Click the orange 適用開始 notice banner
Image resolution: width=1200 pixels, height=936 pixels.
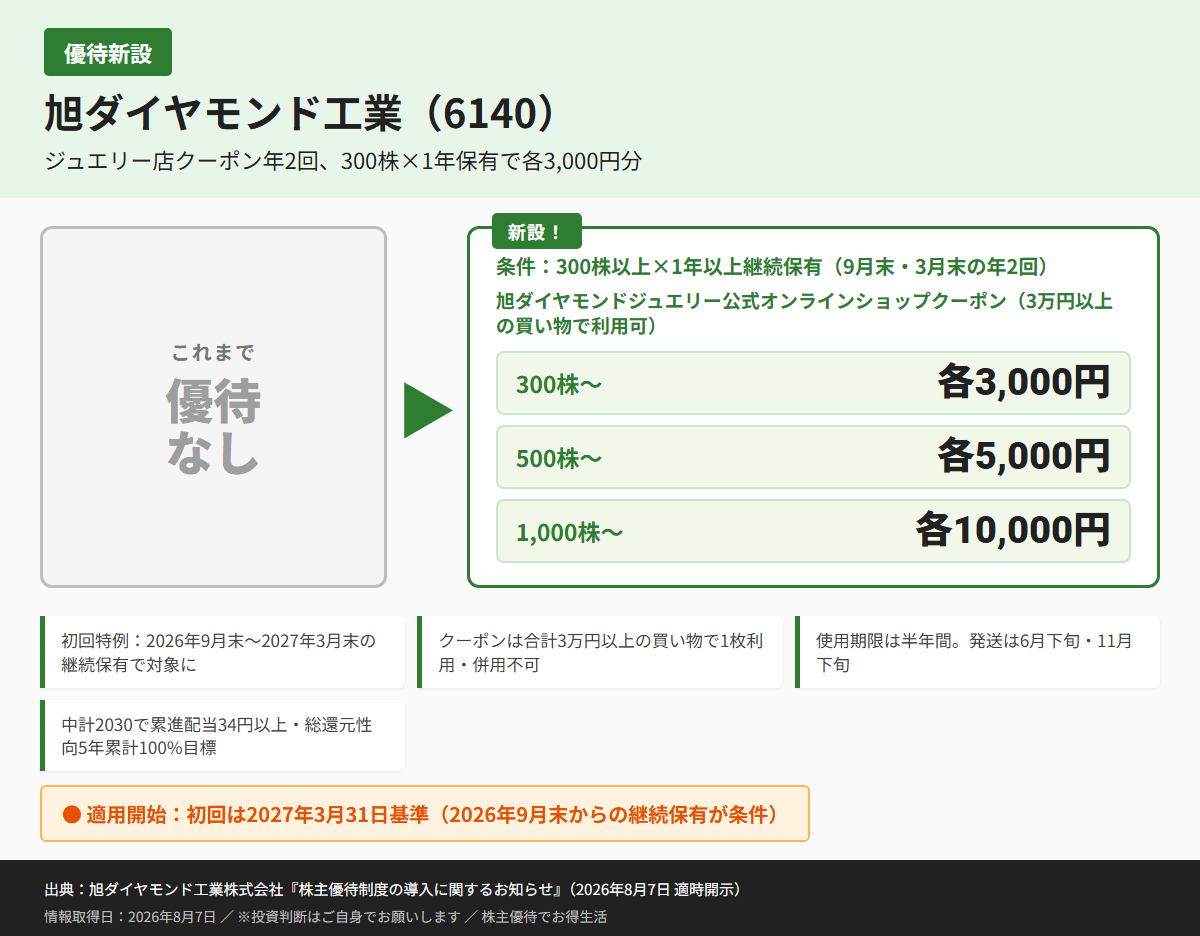pyautogui.click(x=425, y=814)
